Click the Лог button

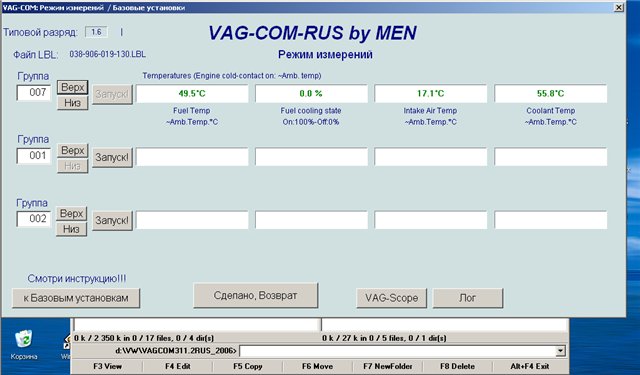[468, 298]
